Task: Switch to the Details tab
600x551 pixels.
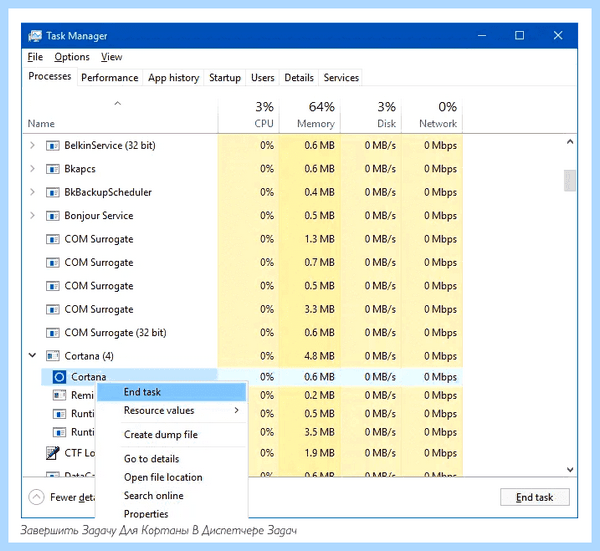Action: coord(299,78)
